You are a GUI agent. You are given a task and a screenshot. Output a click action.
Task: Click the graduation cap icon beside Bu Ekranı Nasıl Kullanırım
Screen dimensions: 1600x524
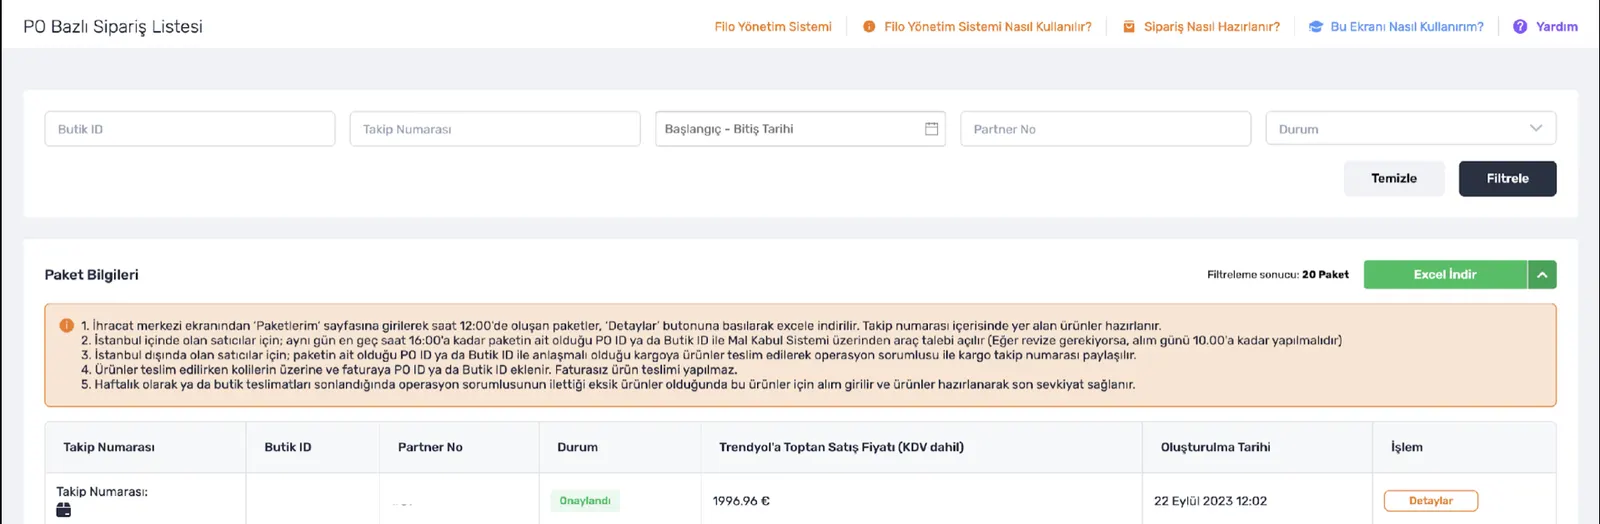1316,27
